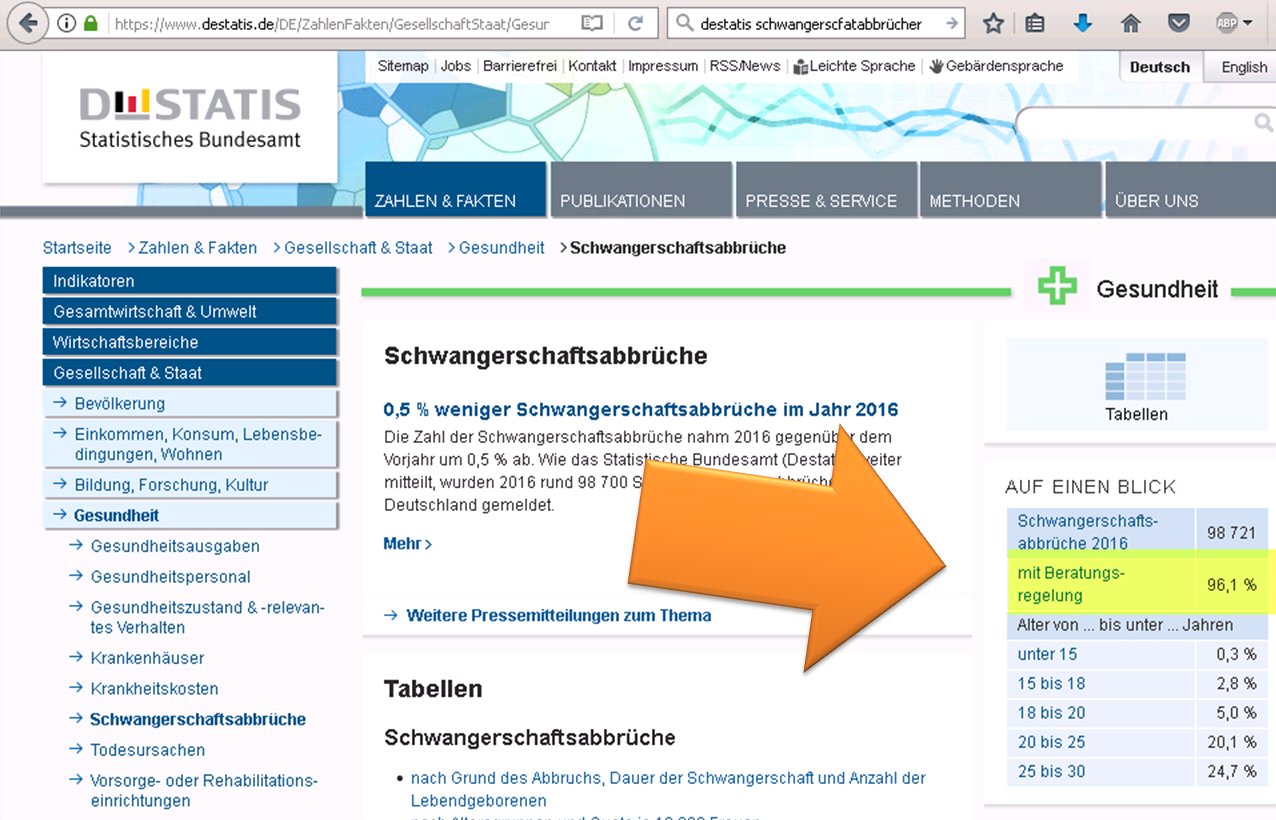Open Krankheitskosten sidebar item
This screenshot has width=1276, height=820.
pos(154,689)
